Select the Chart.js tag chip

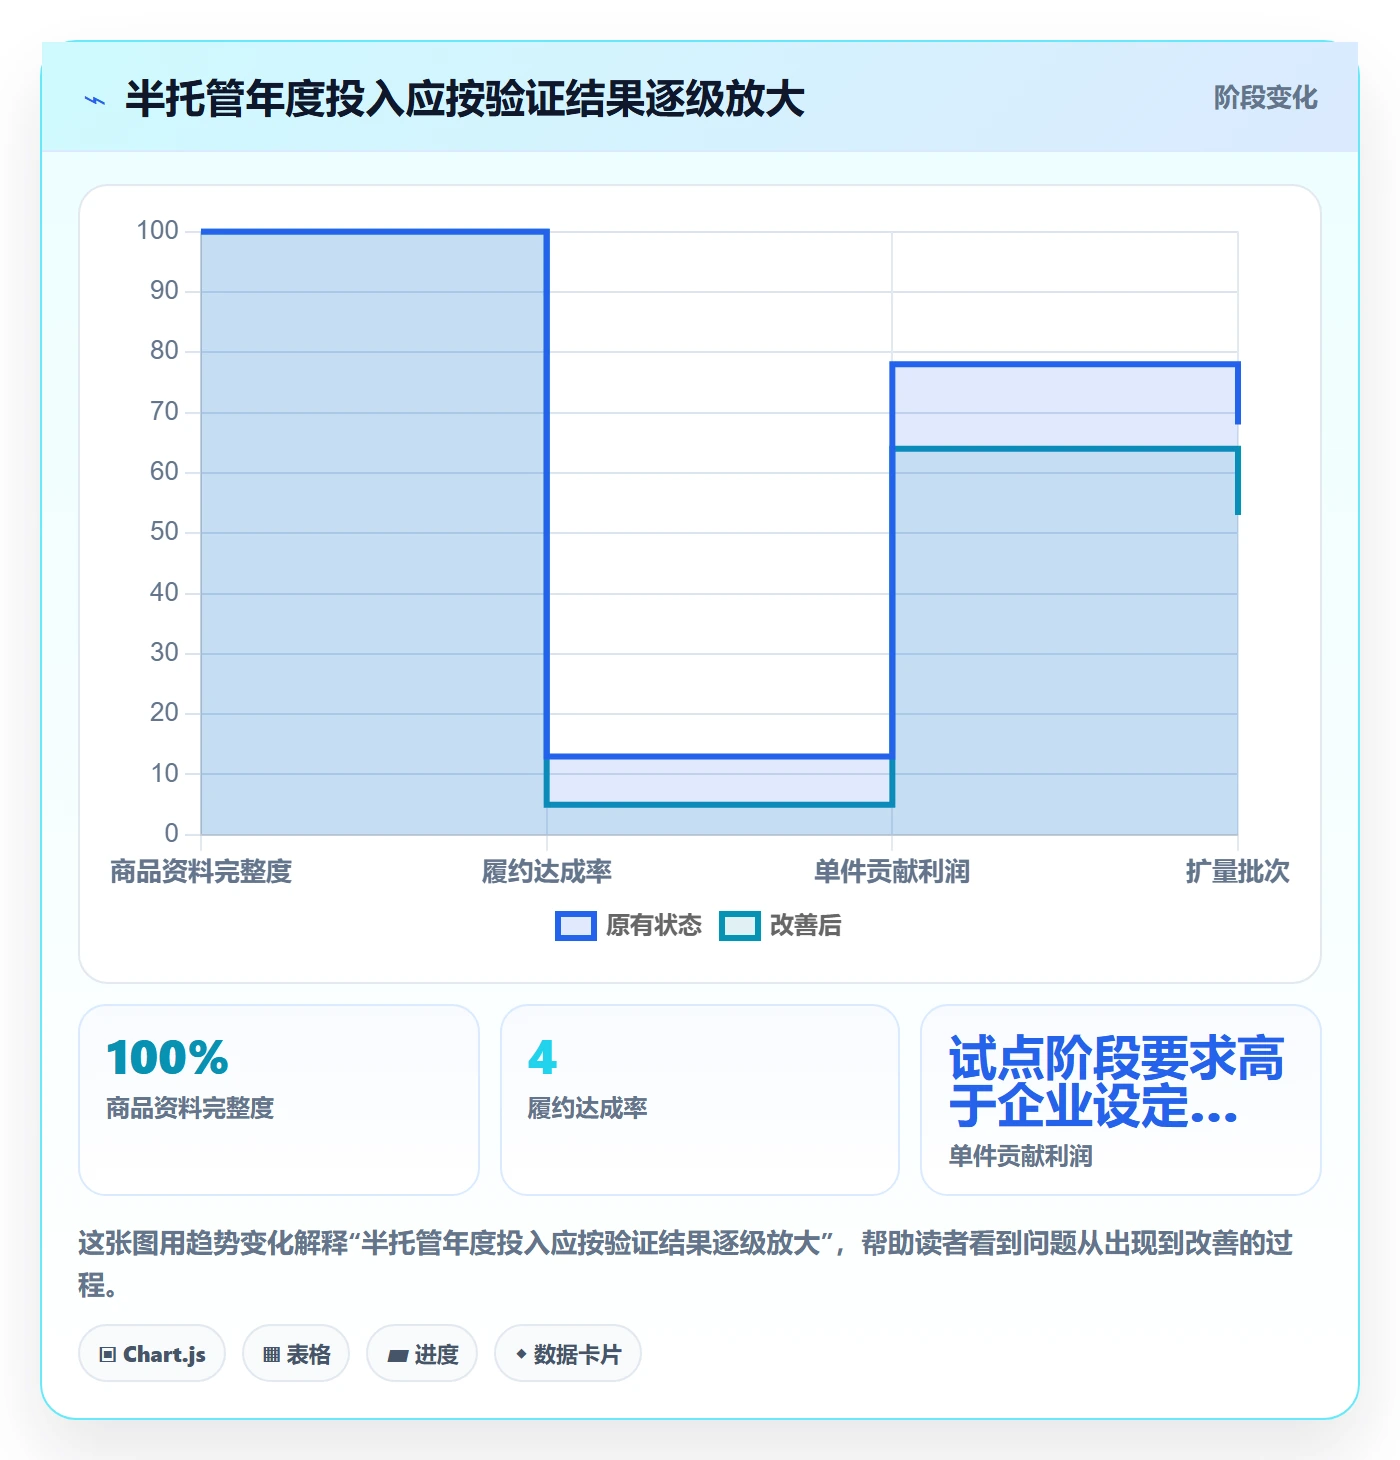(152, 1354)
